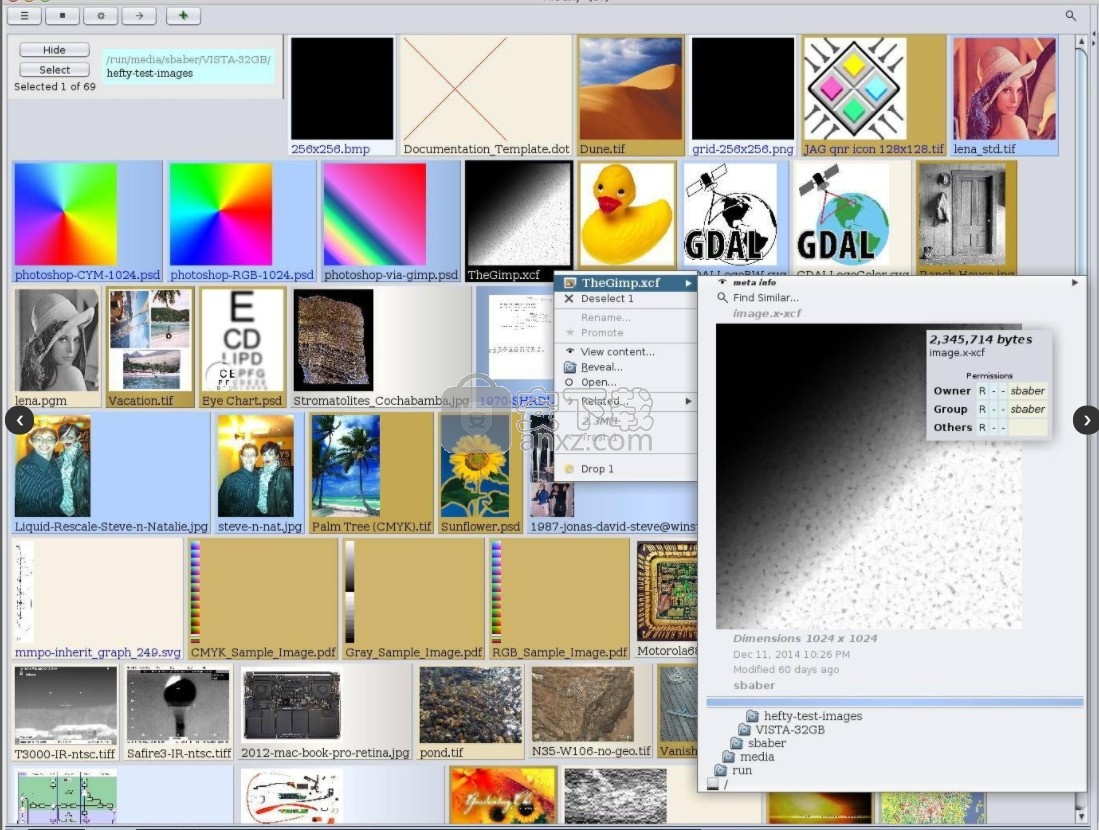Select the photoshop-CYM-1024.psd thumbnail
This screenshot has height=830, width=1099.
[x=66, y=215]
